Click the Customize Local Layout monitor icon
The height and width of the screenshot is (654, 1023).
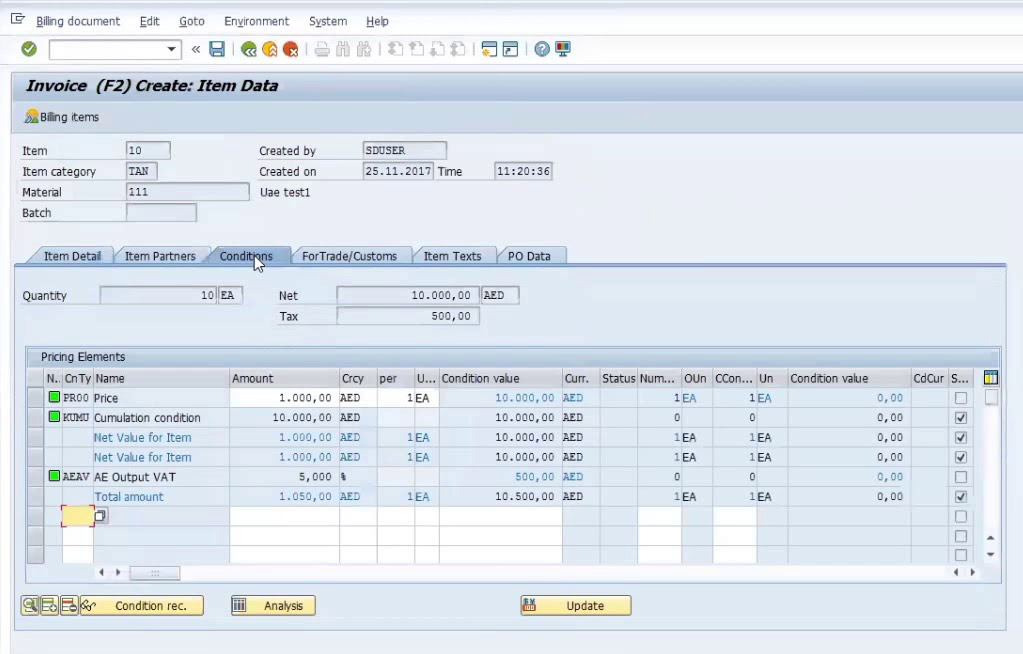tap(562, 49)
